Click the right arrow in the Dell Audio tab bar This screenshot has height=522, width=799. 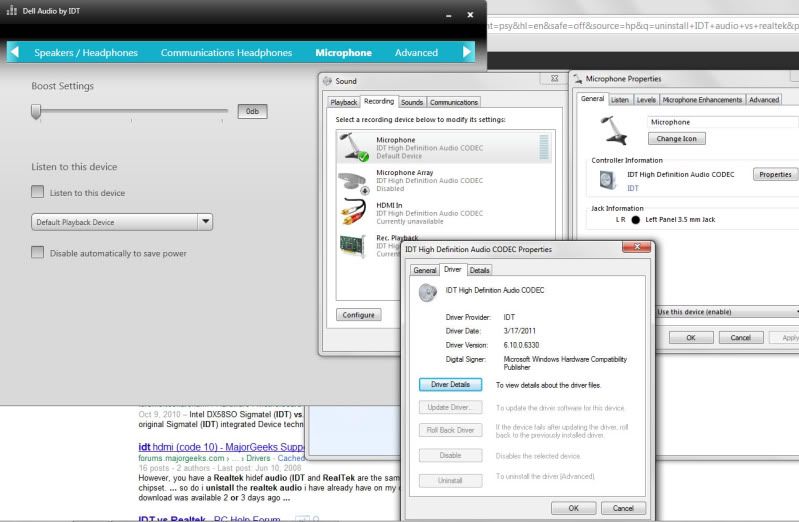point(467,52)
